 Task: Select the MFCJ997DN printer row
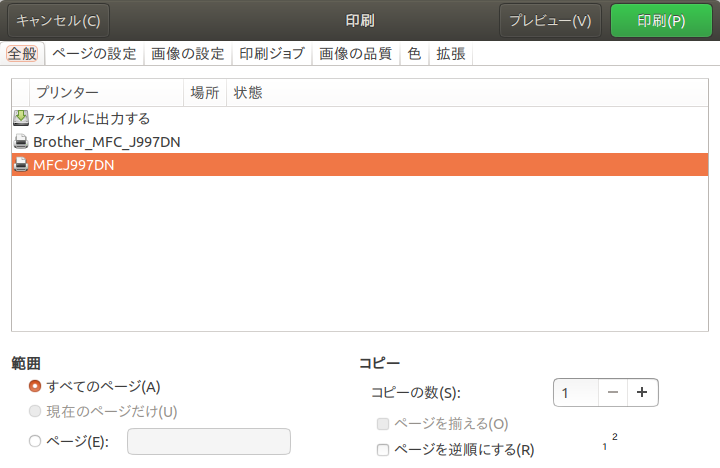pyautogui.click(x=360, y=164)
